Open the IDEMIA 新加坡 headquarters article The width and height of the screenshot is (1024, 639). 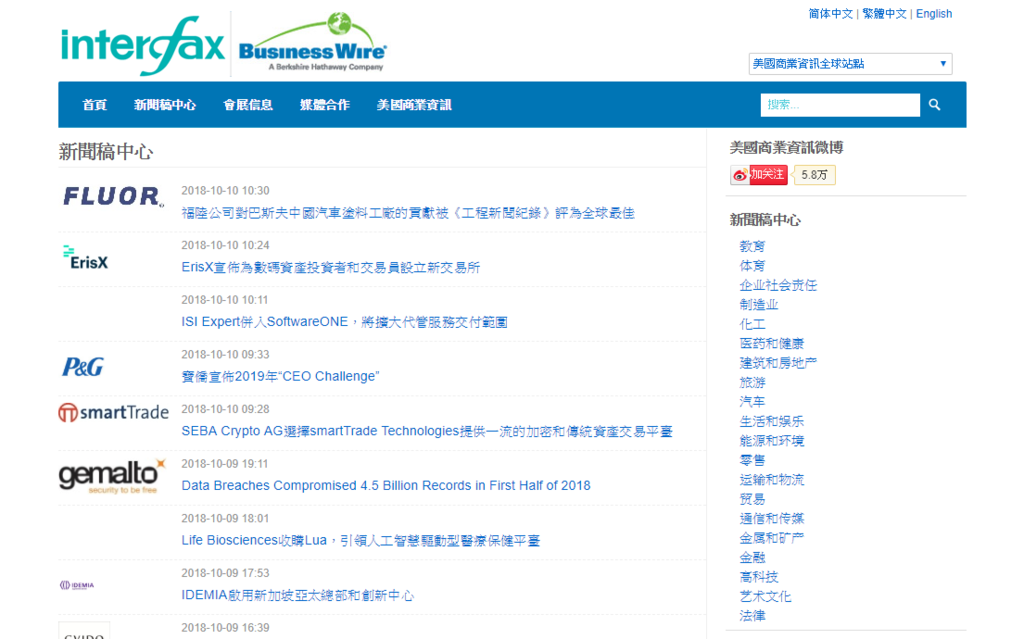[298, 595]
